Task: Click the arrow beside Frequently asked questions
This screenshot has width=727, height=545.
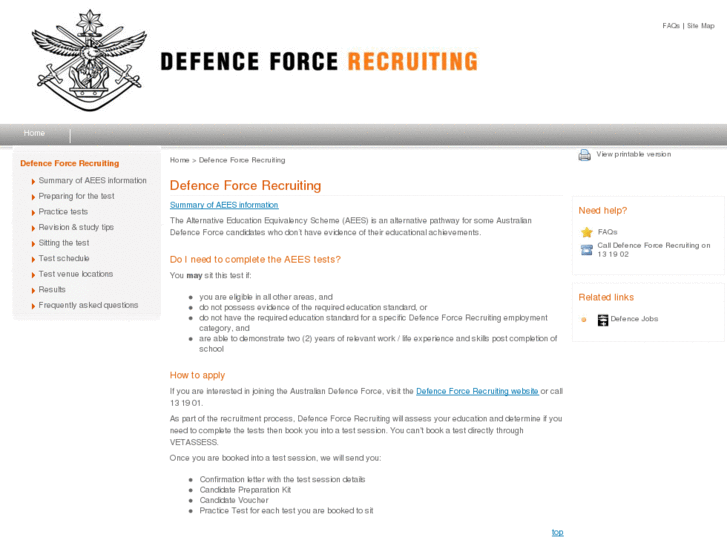Action: [x=33, y=306]
